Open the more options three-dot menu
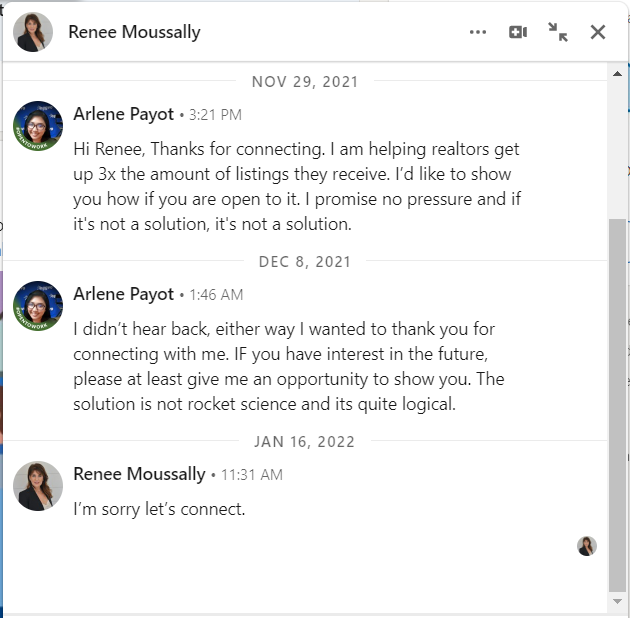The width and height of the screenshot is (630, 618). (x=478, y=32)
